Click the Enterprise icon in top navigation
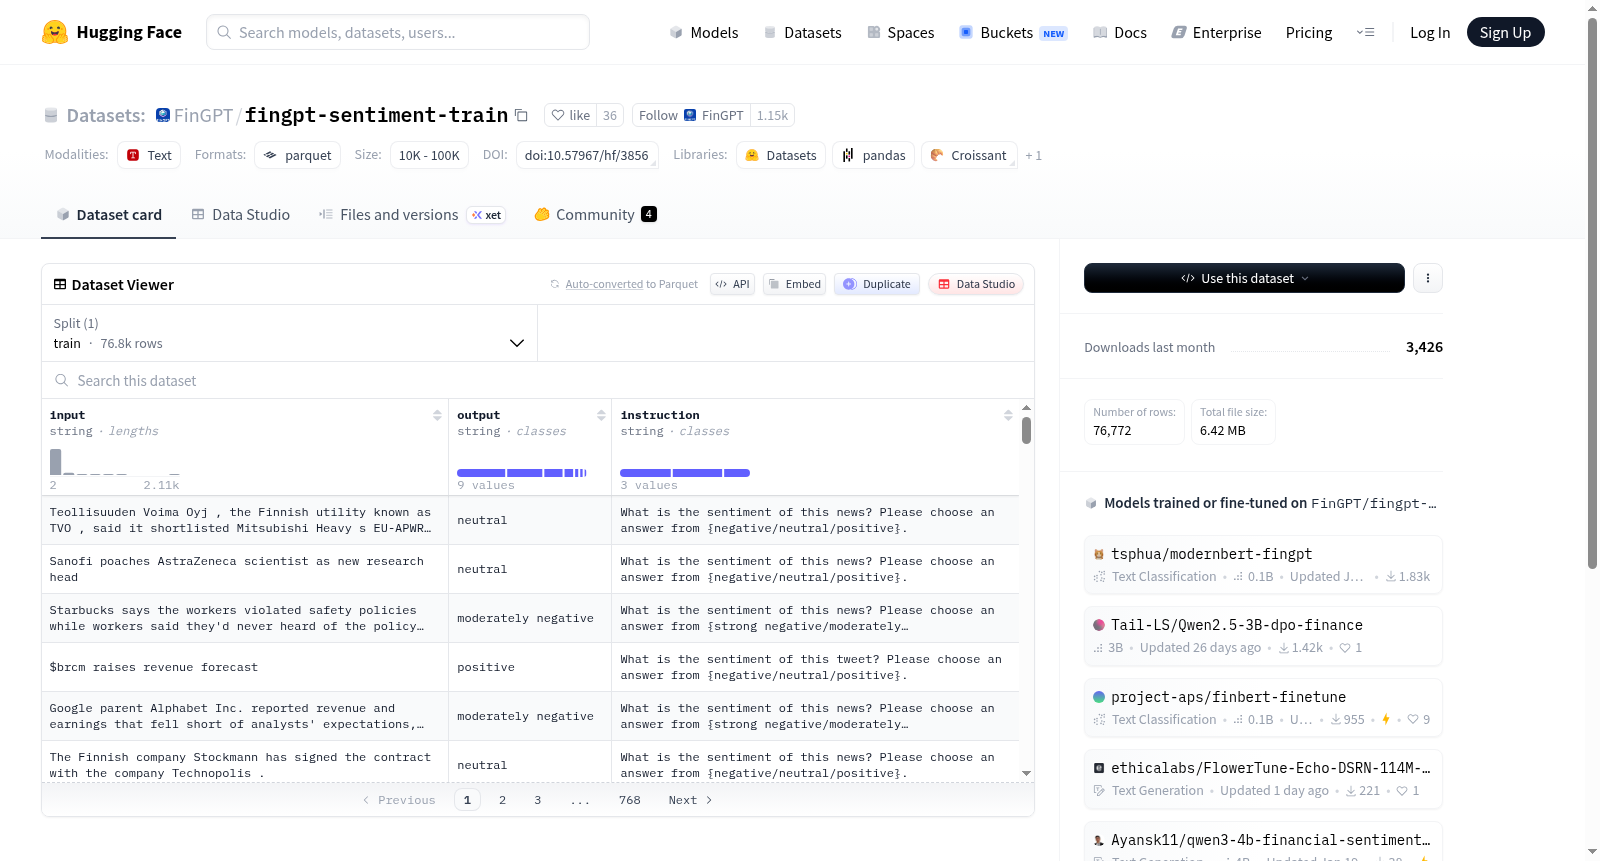Viewport: 1600px width, 861px height. pyautogui.click(x=1179, y=33)
